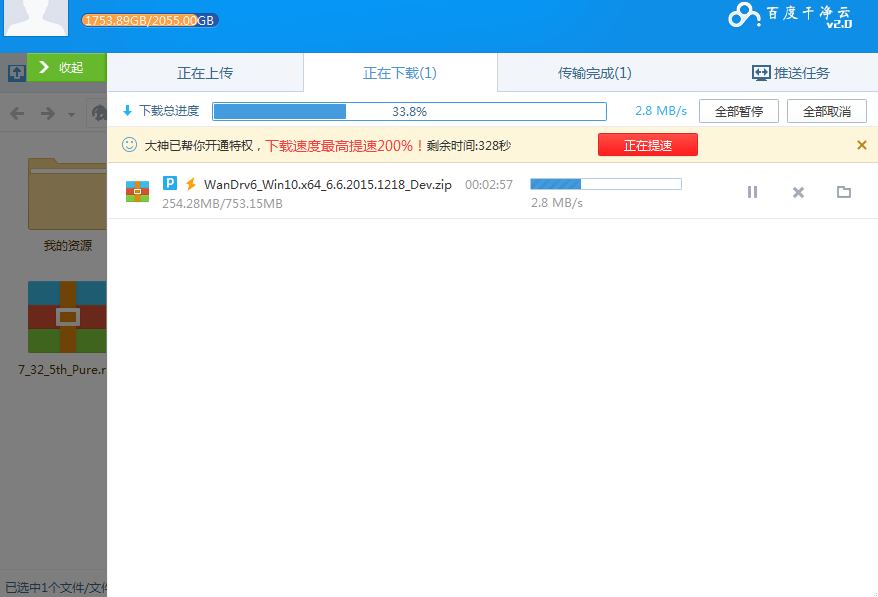
Task: Click the blue 2.8 MB/s total speed
Action: [661, 111]
